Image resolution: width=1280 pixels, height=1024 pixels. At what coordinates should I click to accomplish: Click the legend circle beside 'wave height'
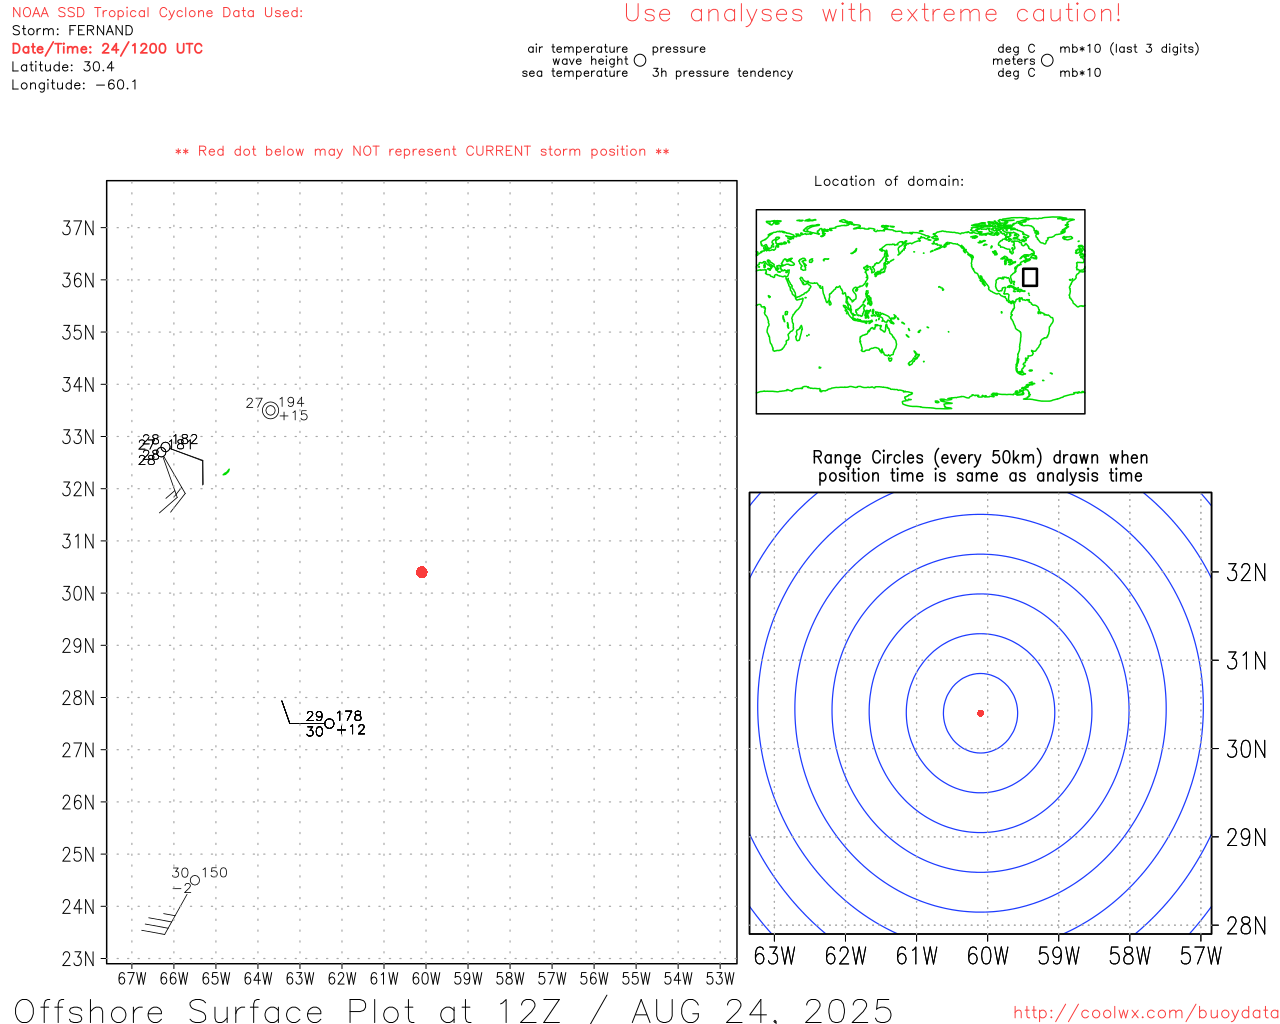tap(640, 60)
